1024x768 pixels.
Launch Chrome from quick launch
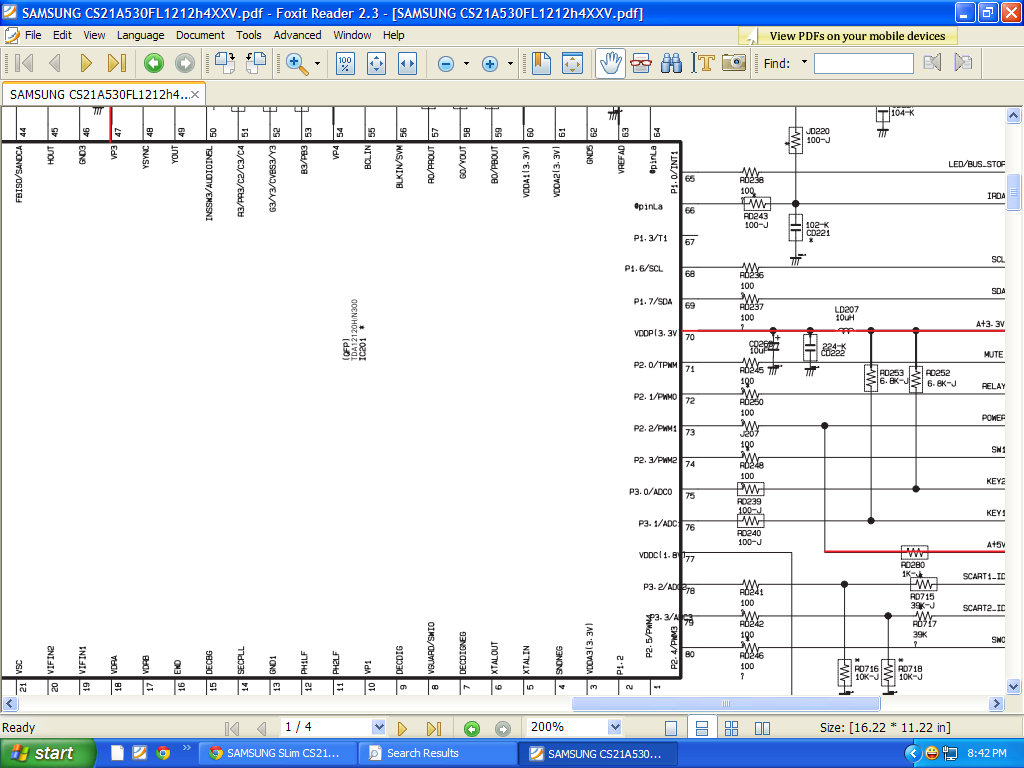pyautogui.click(x=163, y=753)
